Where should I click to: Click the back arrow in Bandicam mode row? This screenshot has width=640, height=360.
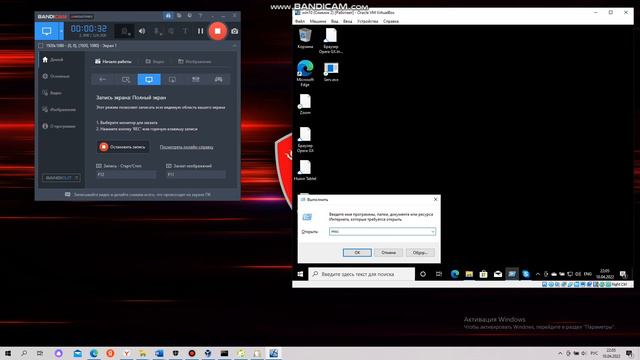tap(102, 79)
